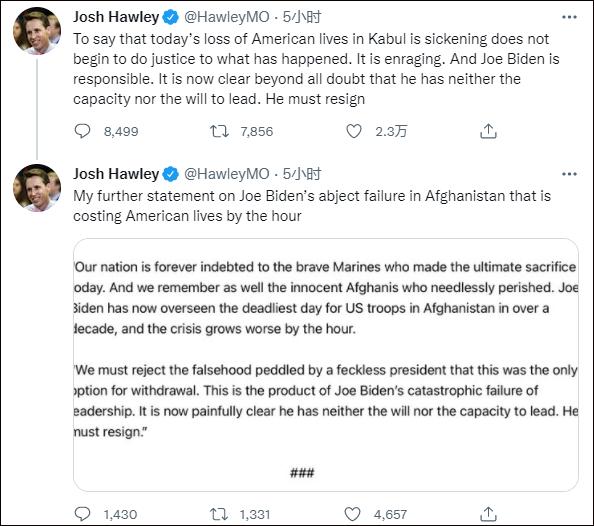Open Josh Hawley profile name in first tweet
This screenshot has width=594, height=526.
click(x=116, y=17)
